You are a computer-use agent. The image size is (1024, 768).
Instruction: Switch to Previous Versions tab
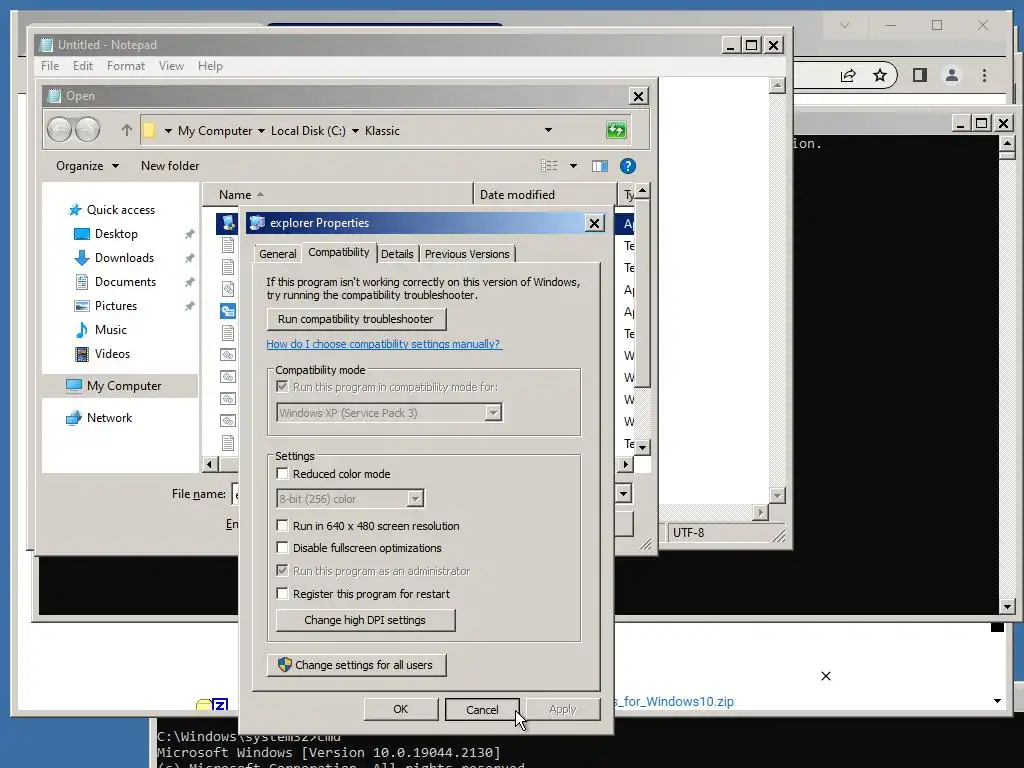tap(467, 254)
